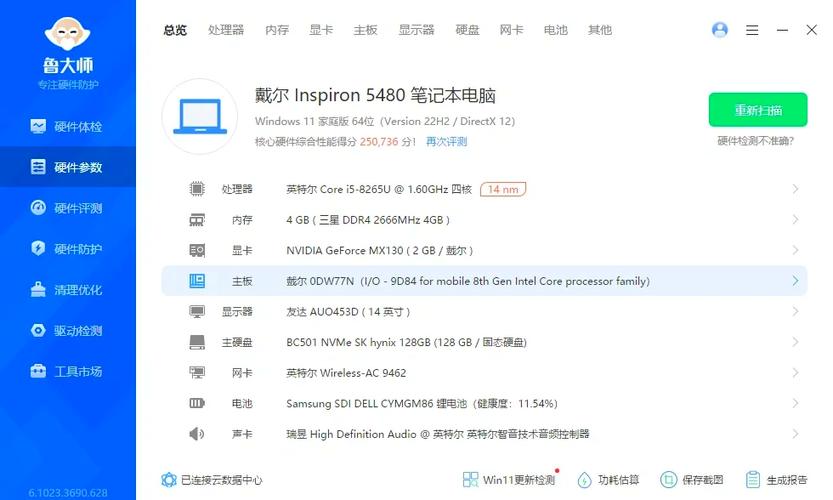Click the network card icon

pyautogui.click(x=197, y=372)
